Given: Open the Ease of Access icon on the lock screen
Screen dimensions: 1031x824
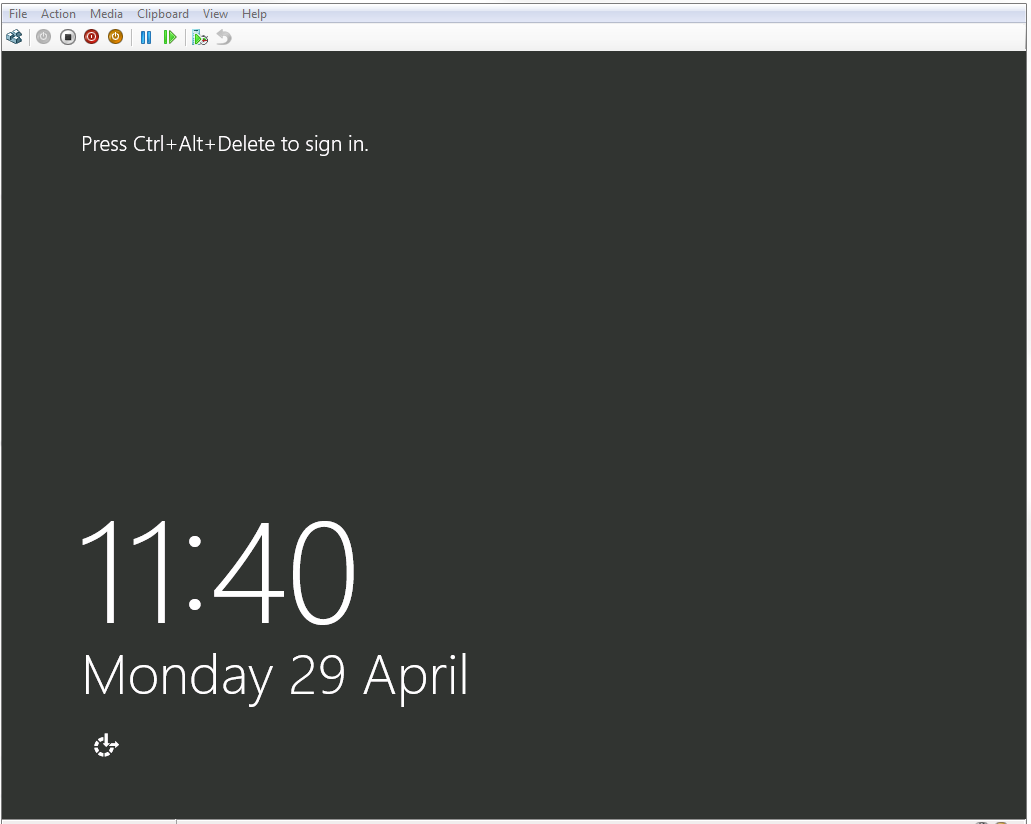Looking at the screenshot, I should click(x=106, y=745).
